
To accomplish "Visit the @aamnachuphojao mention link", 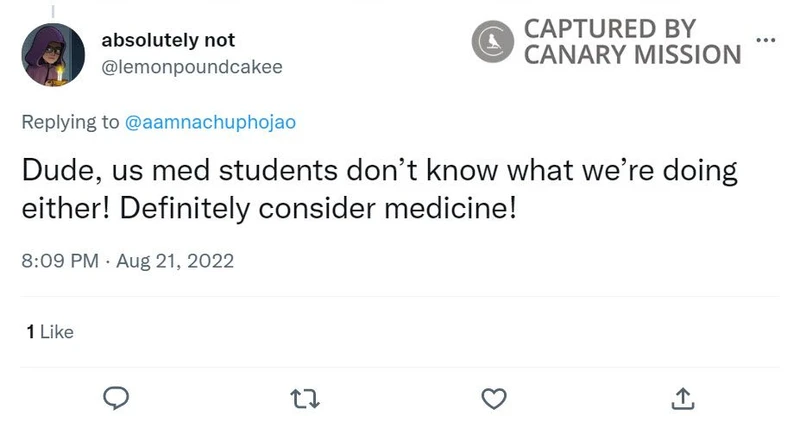I will [x=211, y=123].
